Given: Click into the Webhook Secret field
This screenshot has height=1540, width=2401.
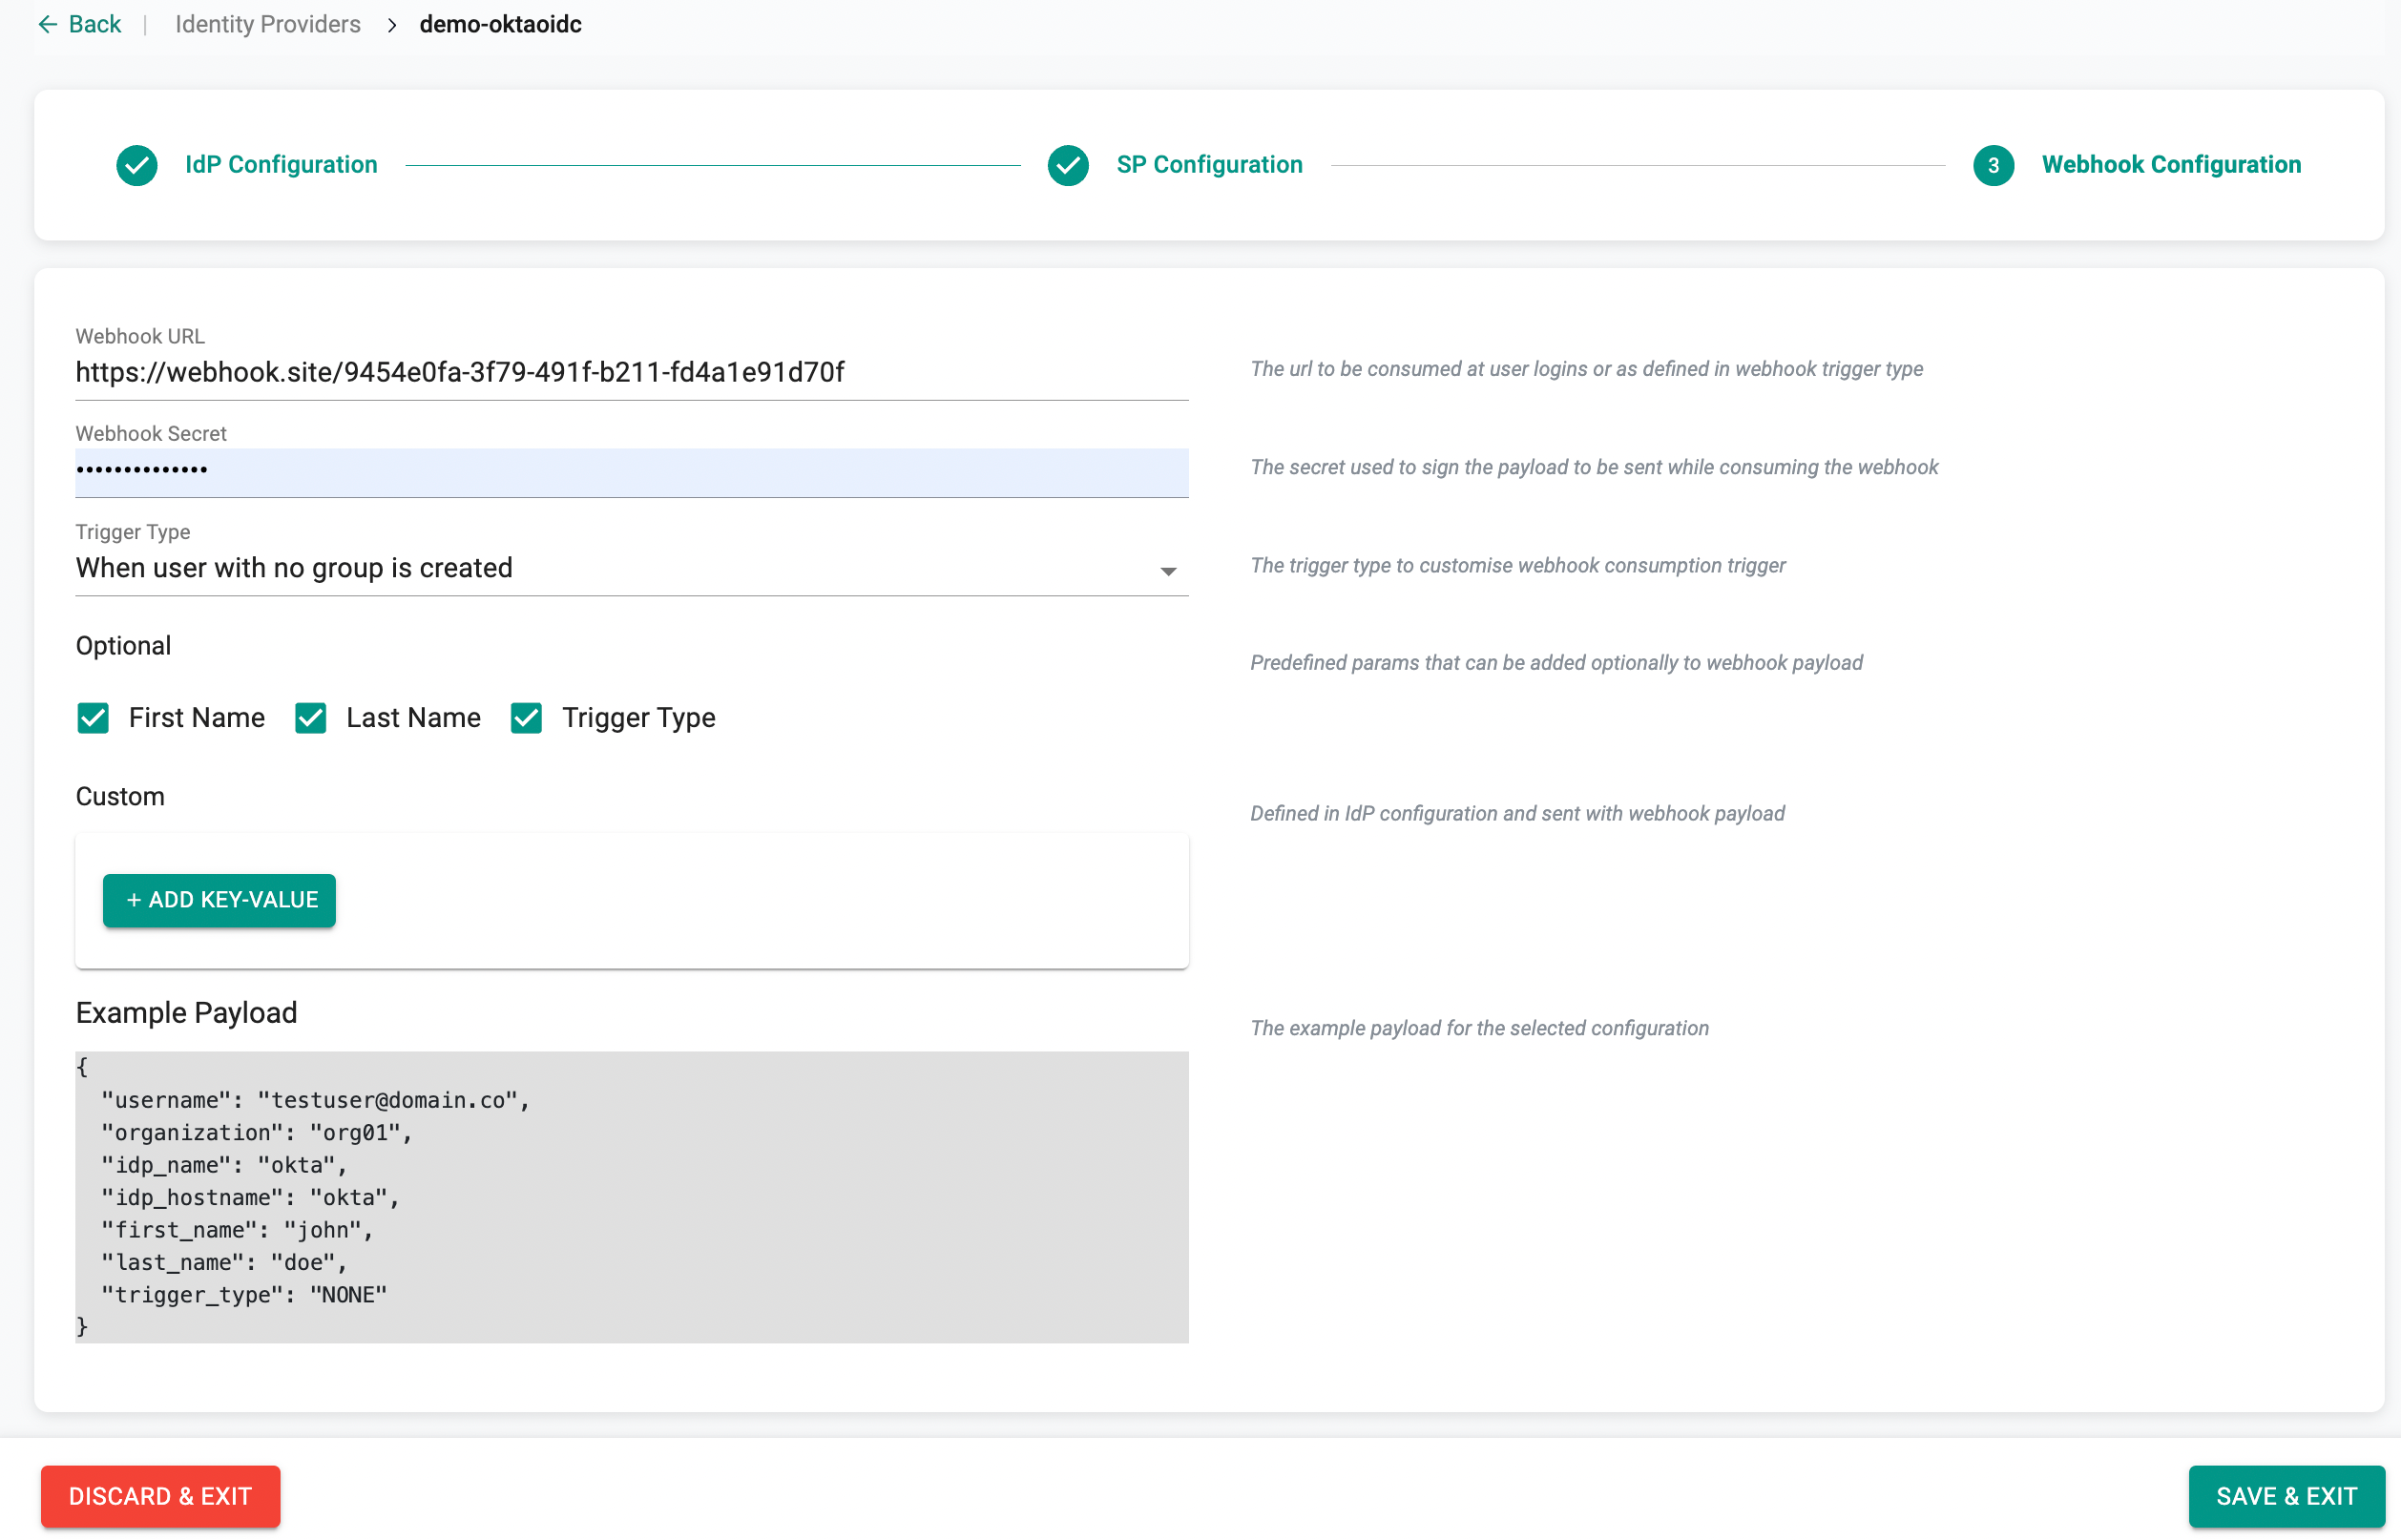Looking at the screenshot, I should (630, 471).
